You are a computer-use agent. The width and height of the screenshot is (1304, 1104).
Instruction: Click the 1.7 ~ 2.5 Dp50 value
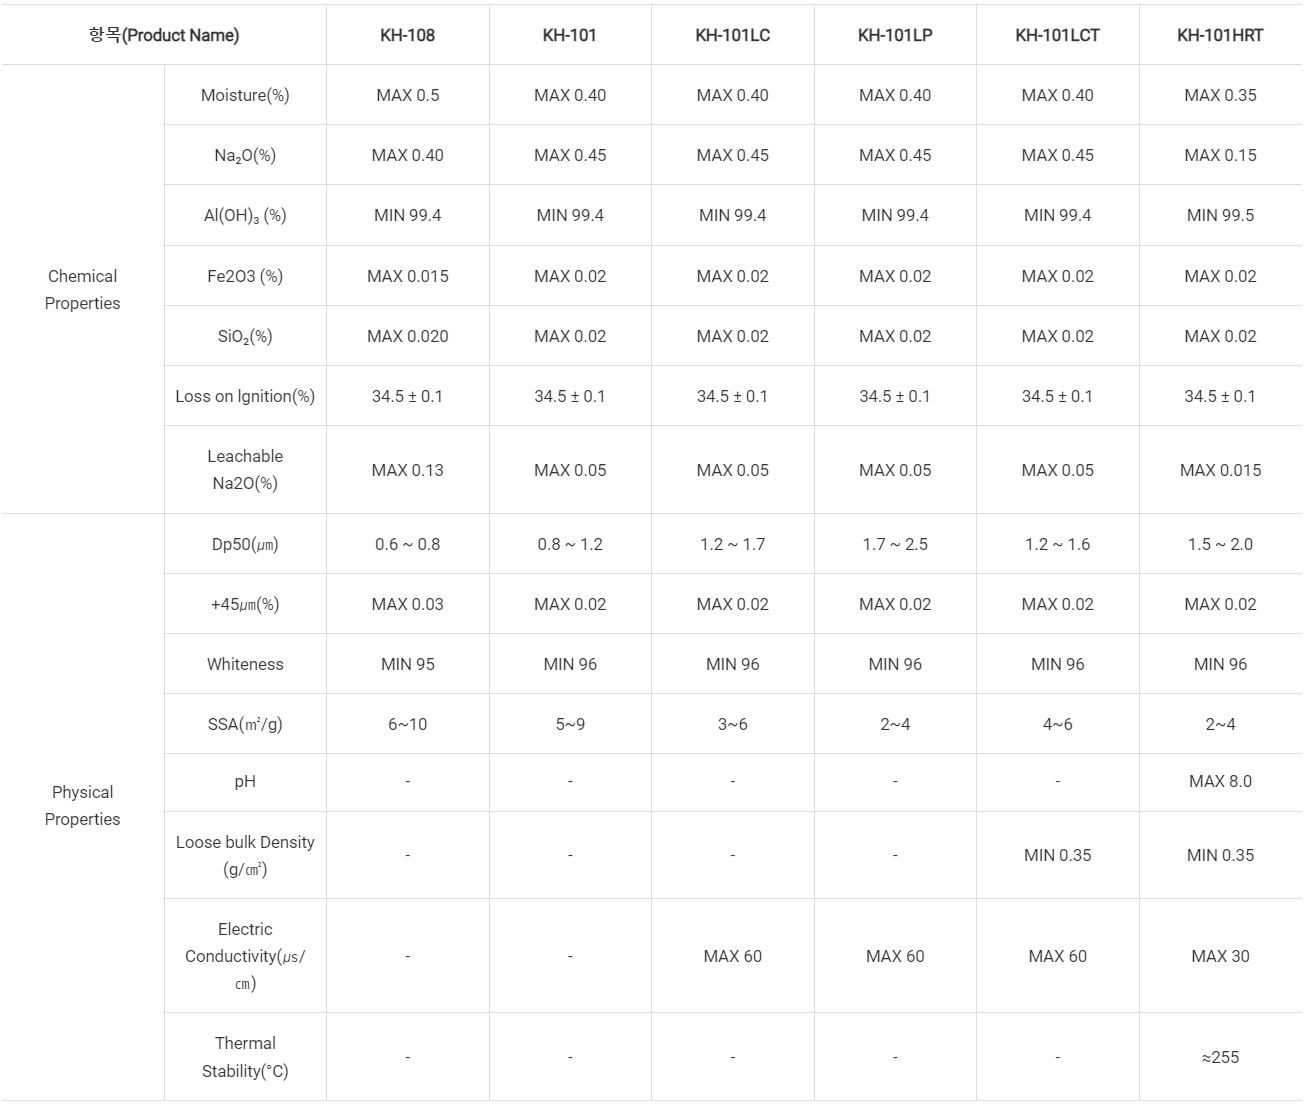pos(895,544)
